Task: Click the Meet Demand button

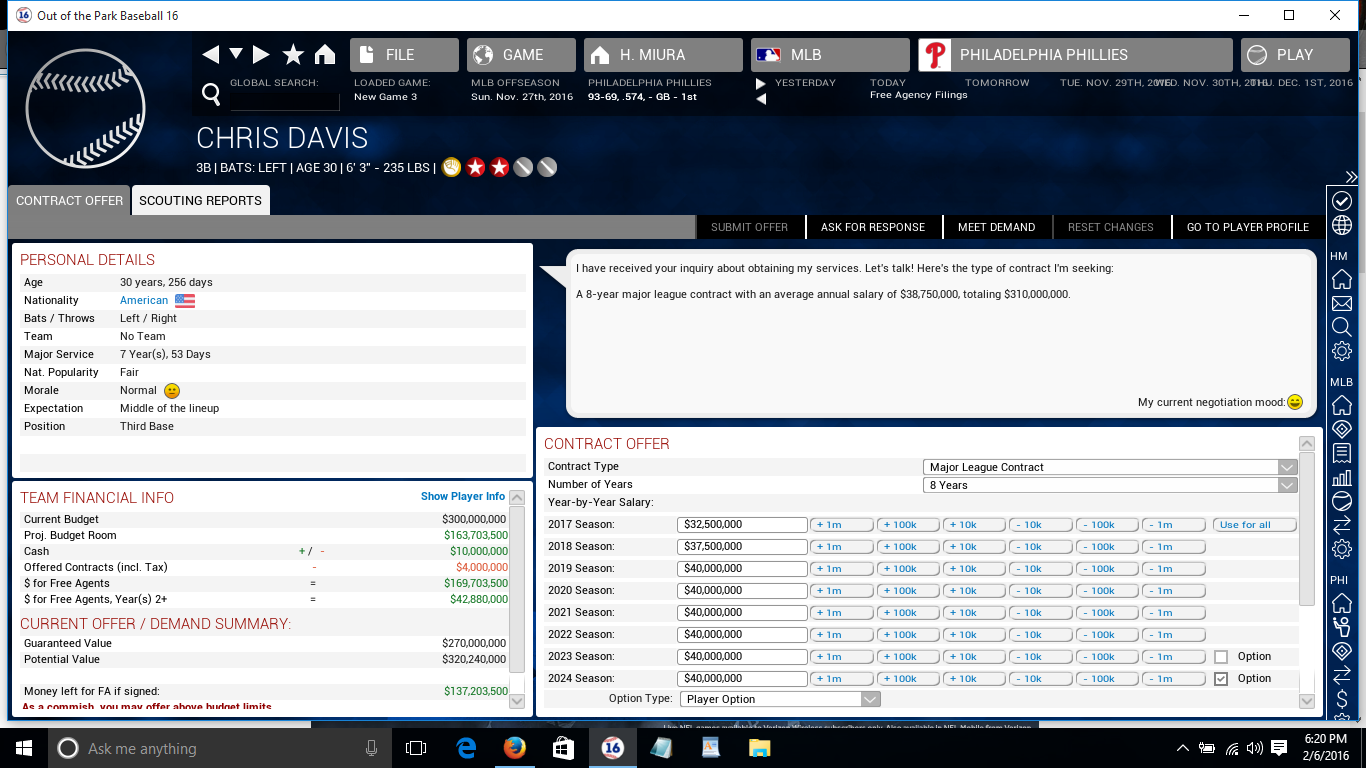Action: click(996, 227)
